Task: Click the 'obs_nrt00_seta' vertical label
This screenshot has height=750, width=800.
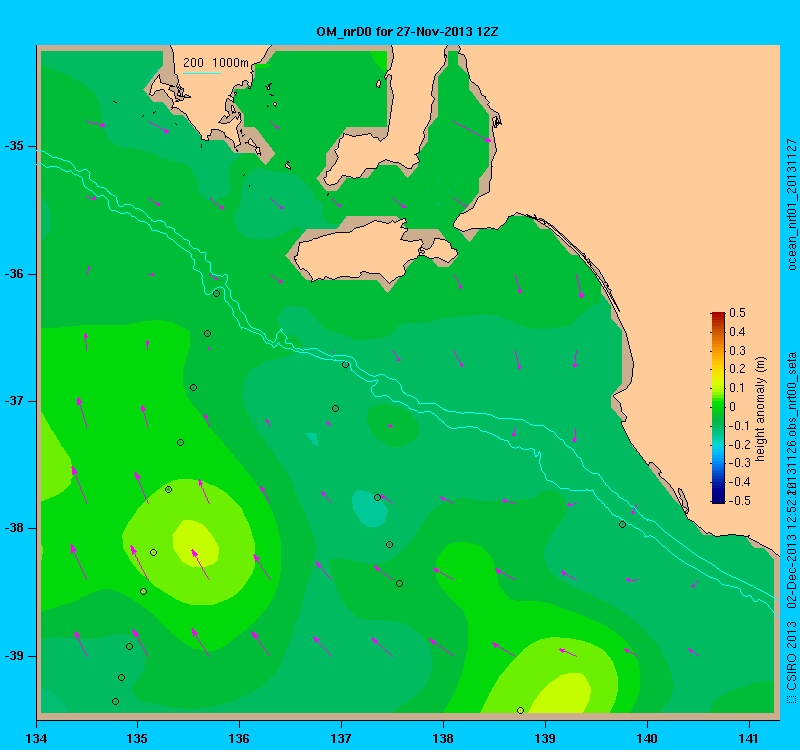Action: click(792, 394)
